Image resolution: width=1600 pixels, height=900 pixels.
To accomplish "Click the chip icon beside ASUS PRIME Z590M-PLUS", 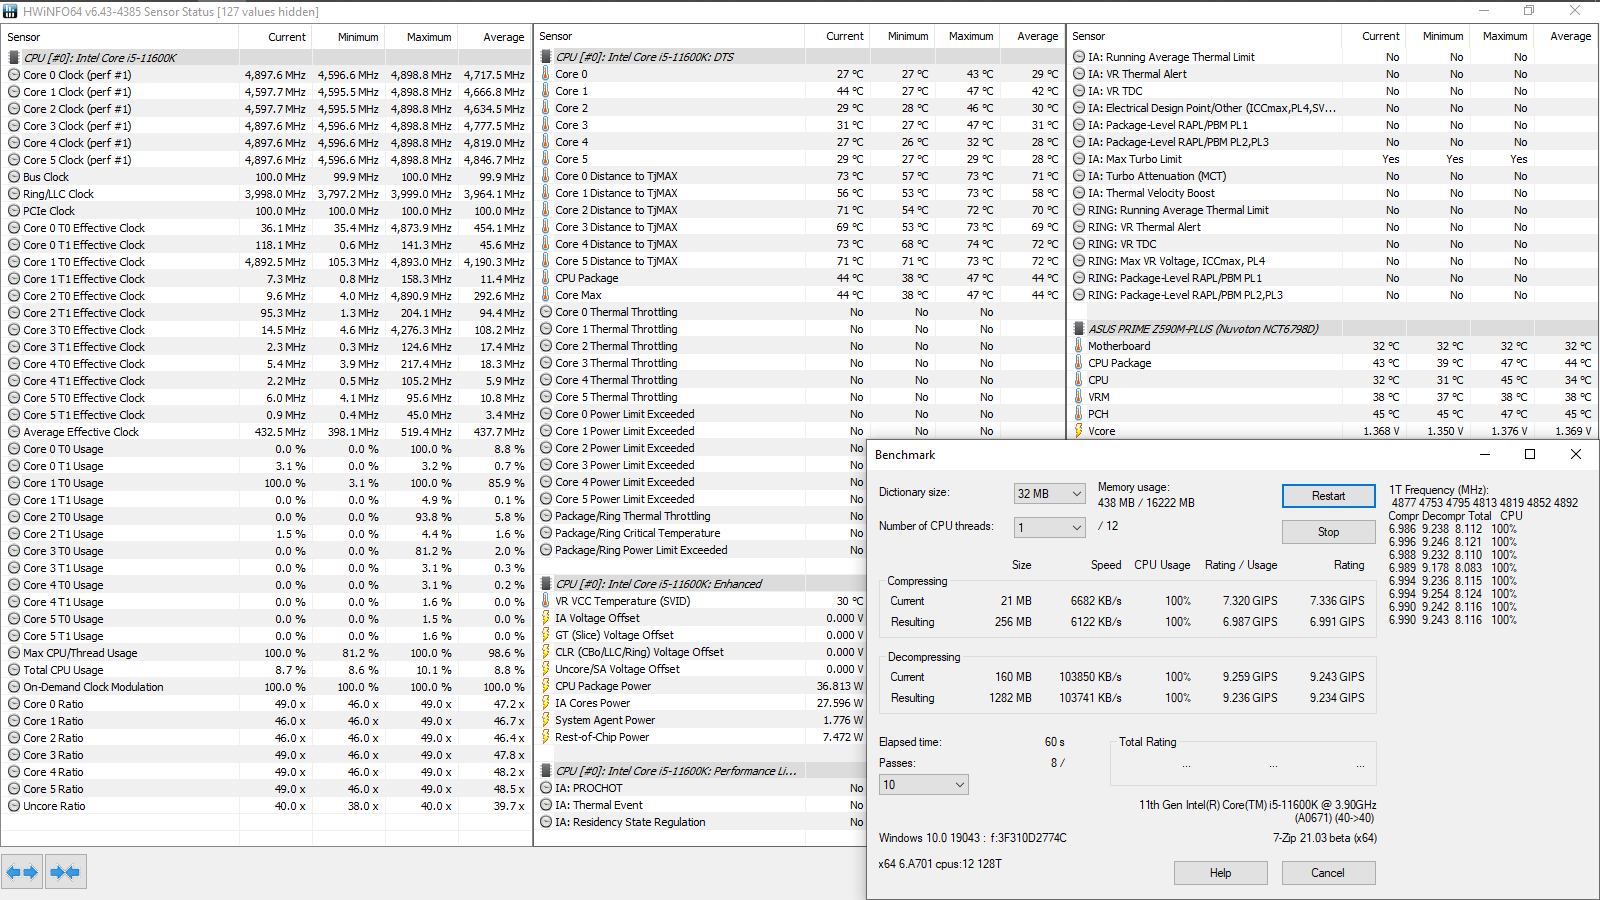I will click(x=1079, y=329).
